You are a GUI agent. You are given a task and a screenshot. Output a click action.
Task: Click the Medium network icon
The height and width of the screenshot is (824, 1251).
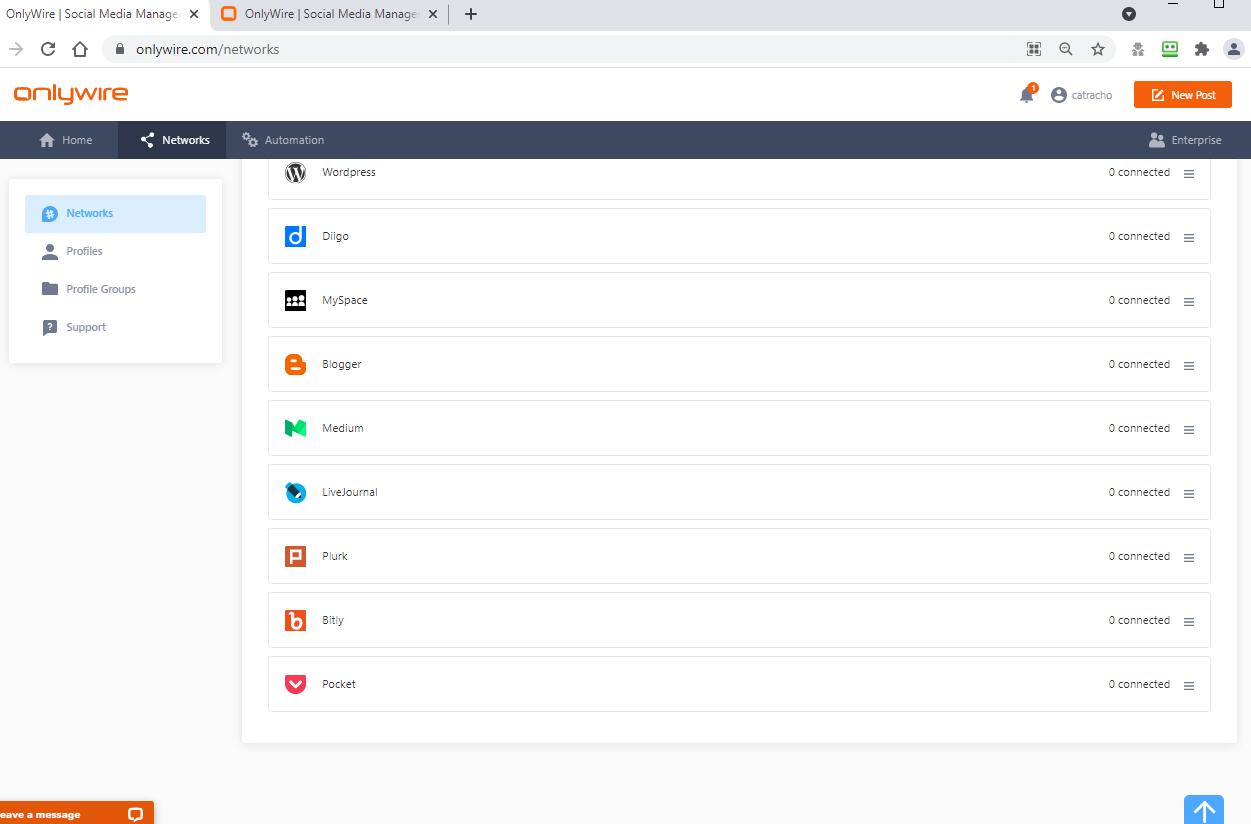[x=295, y=429]
